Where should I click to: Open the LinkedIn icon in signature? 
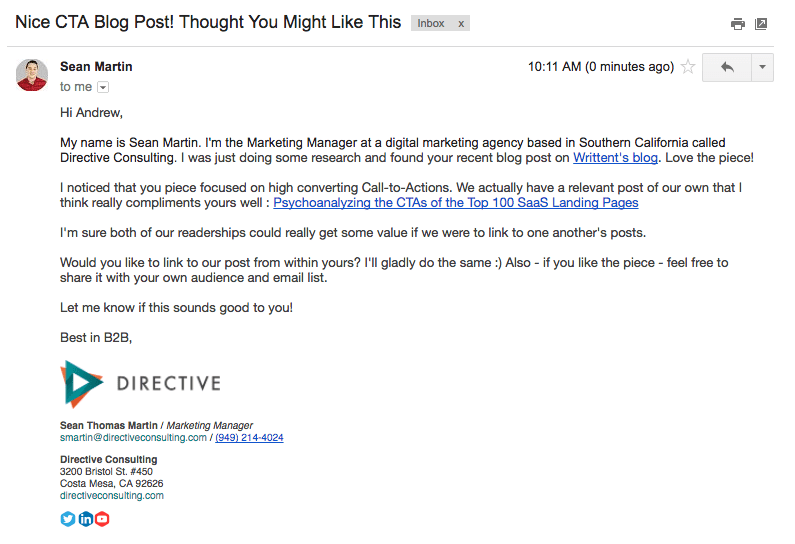(86, 519)
